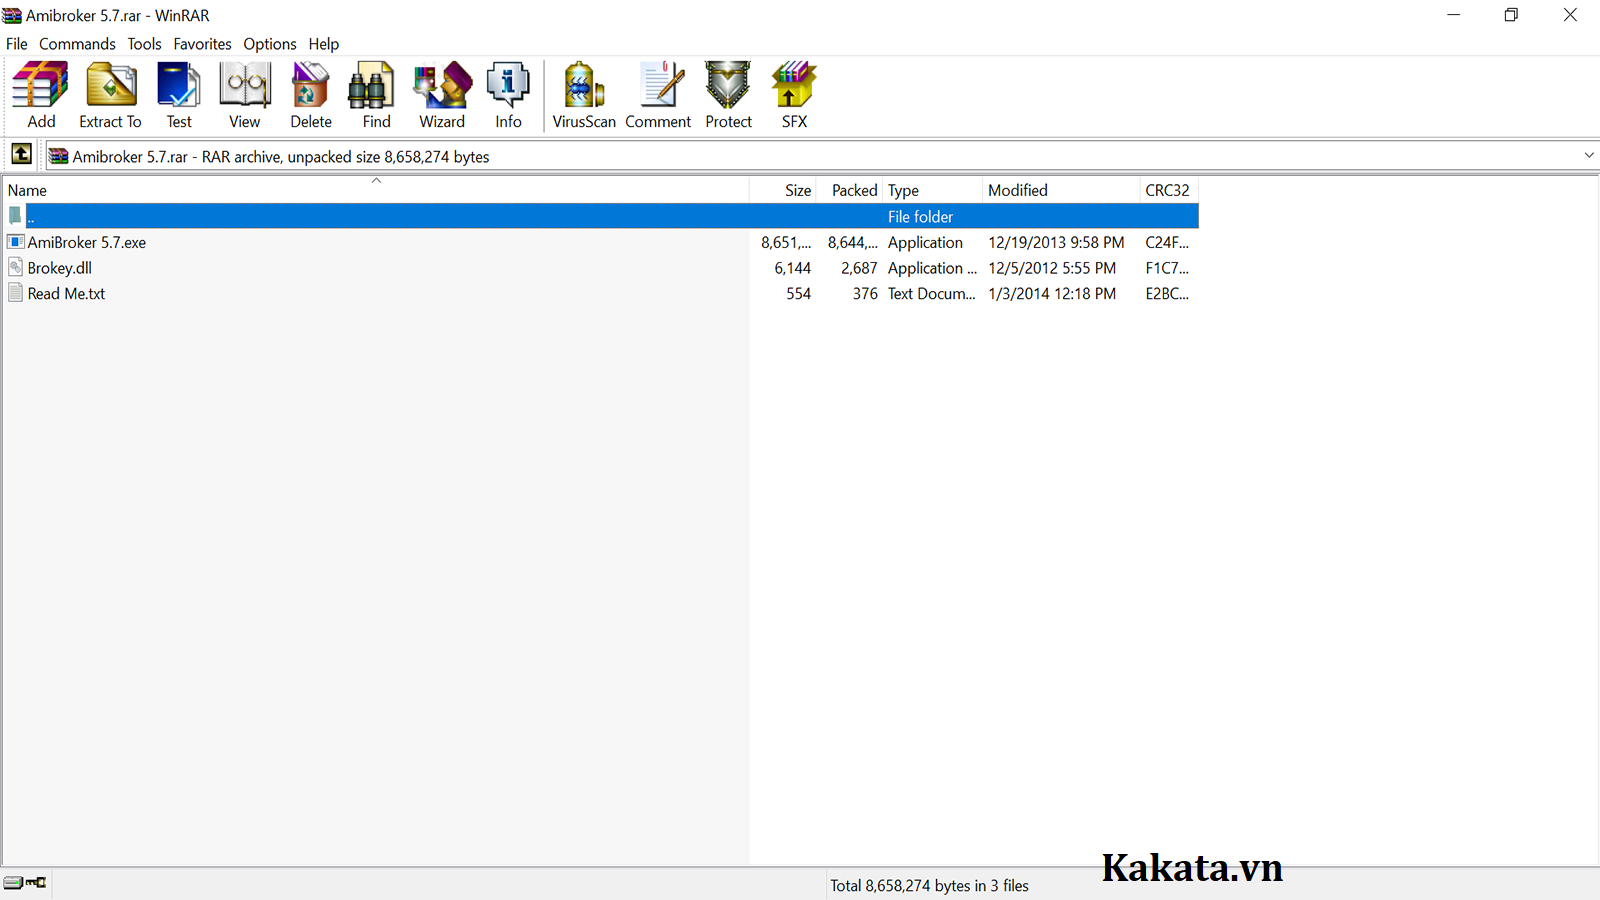Open the Commands menu
The image size is (1600, 900).
tap(77, 44)
